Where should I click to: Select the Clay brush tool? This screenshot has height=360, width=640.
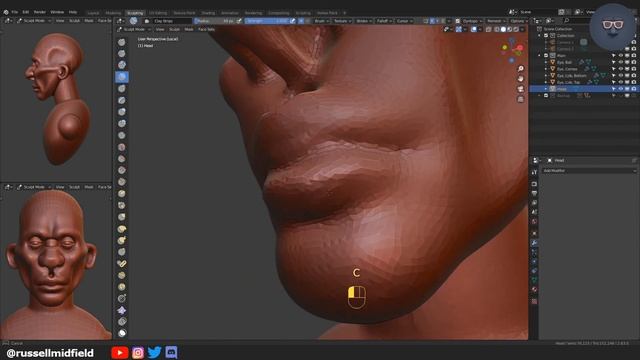tap(122, 65)
